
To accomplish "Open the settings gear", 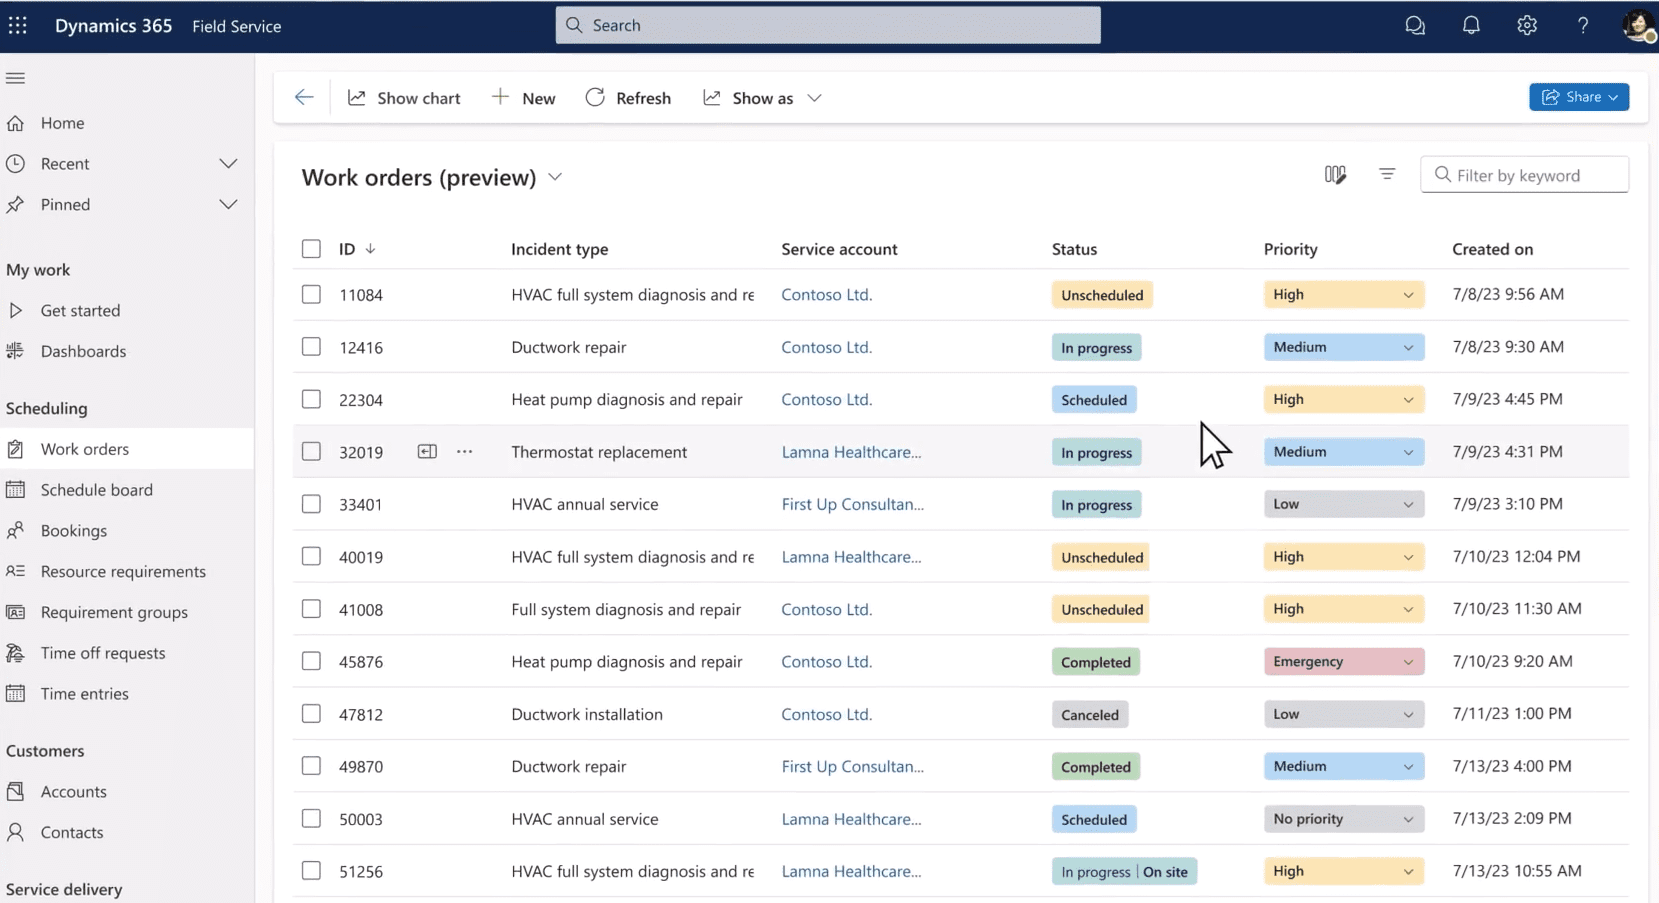I will pos(1527,26).
